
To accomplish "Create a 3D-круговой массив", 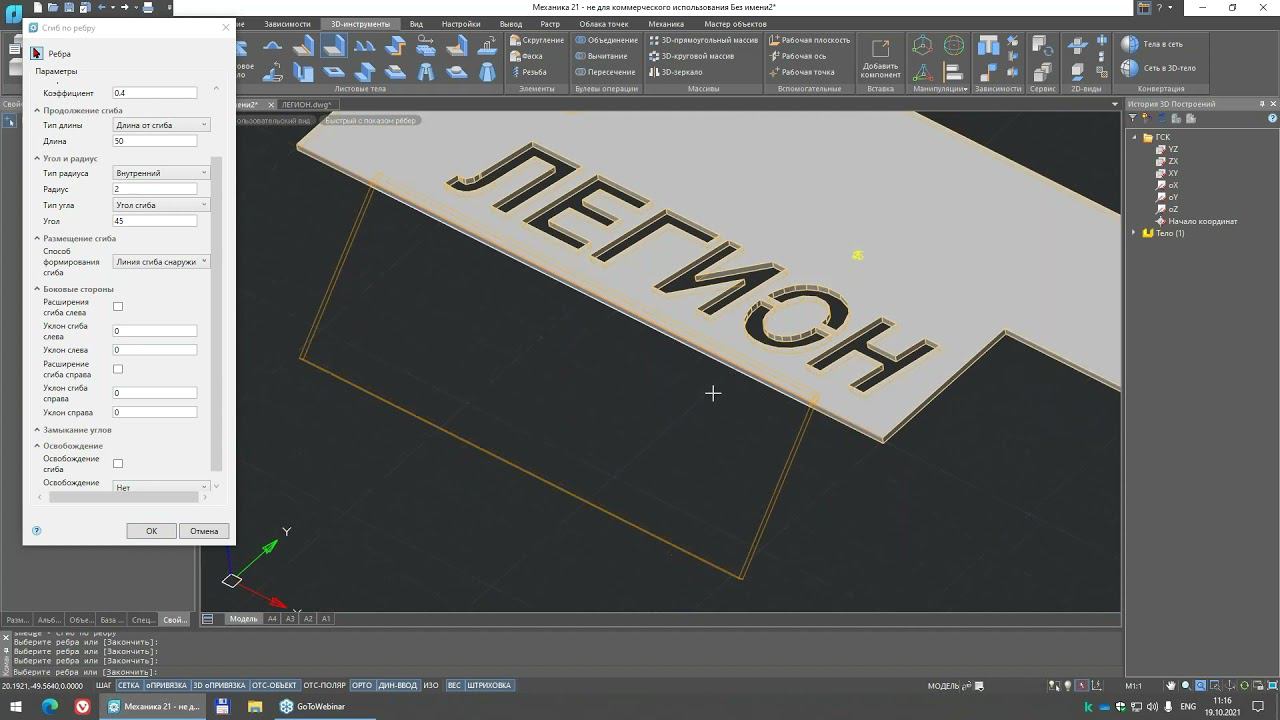I will 691,56.
